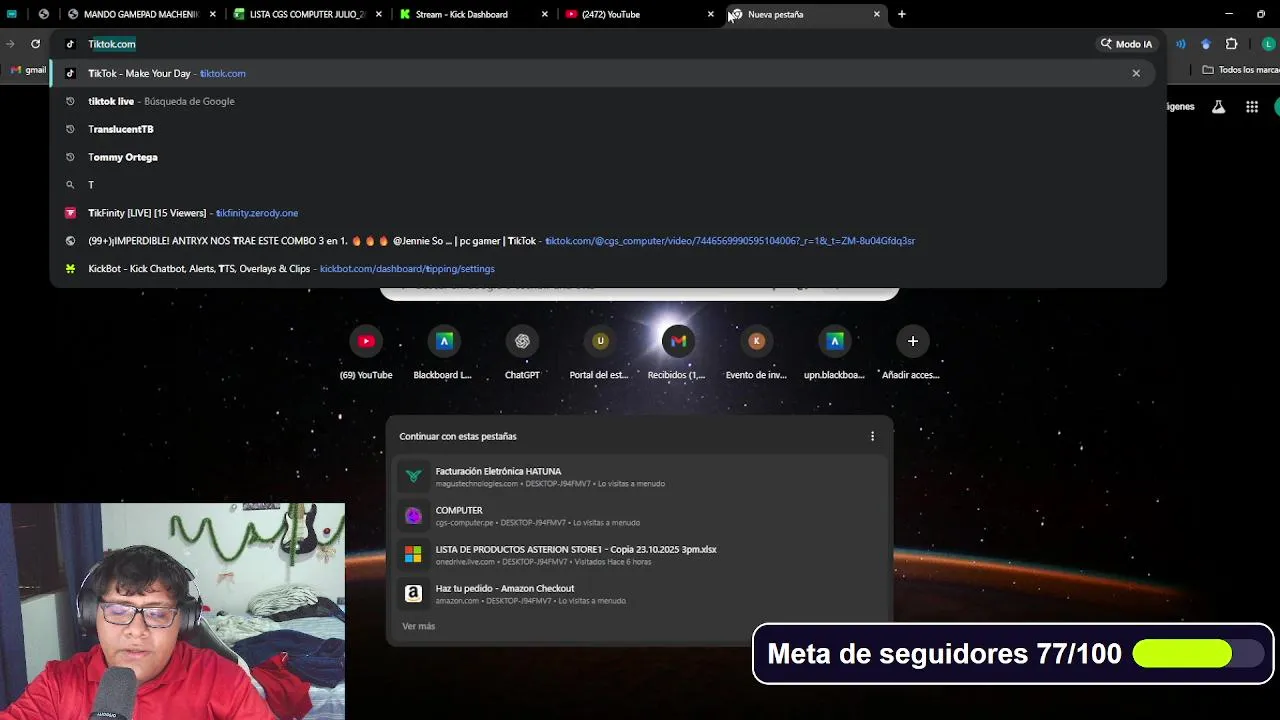
Task: Click the webcam overlay thumbnail
Action: [x=172, y=611]
